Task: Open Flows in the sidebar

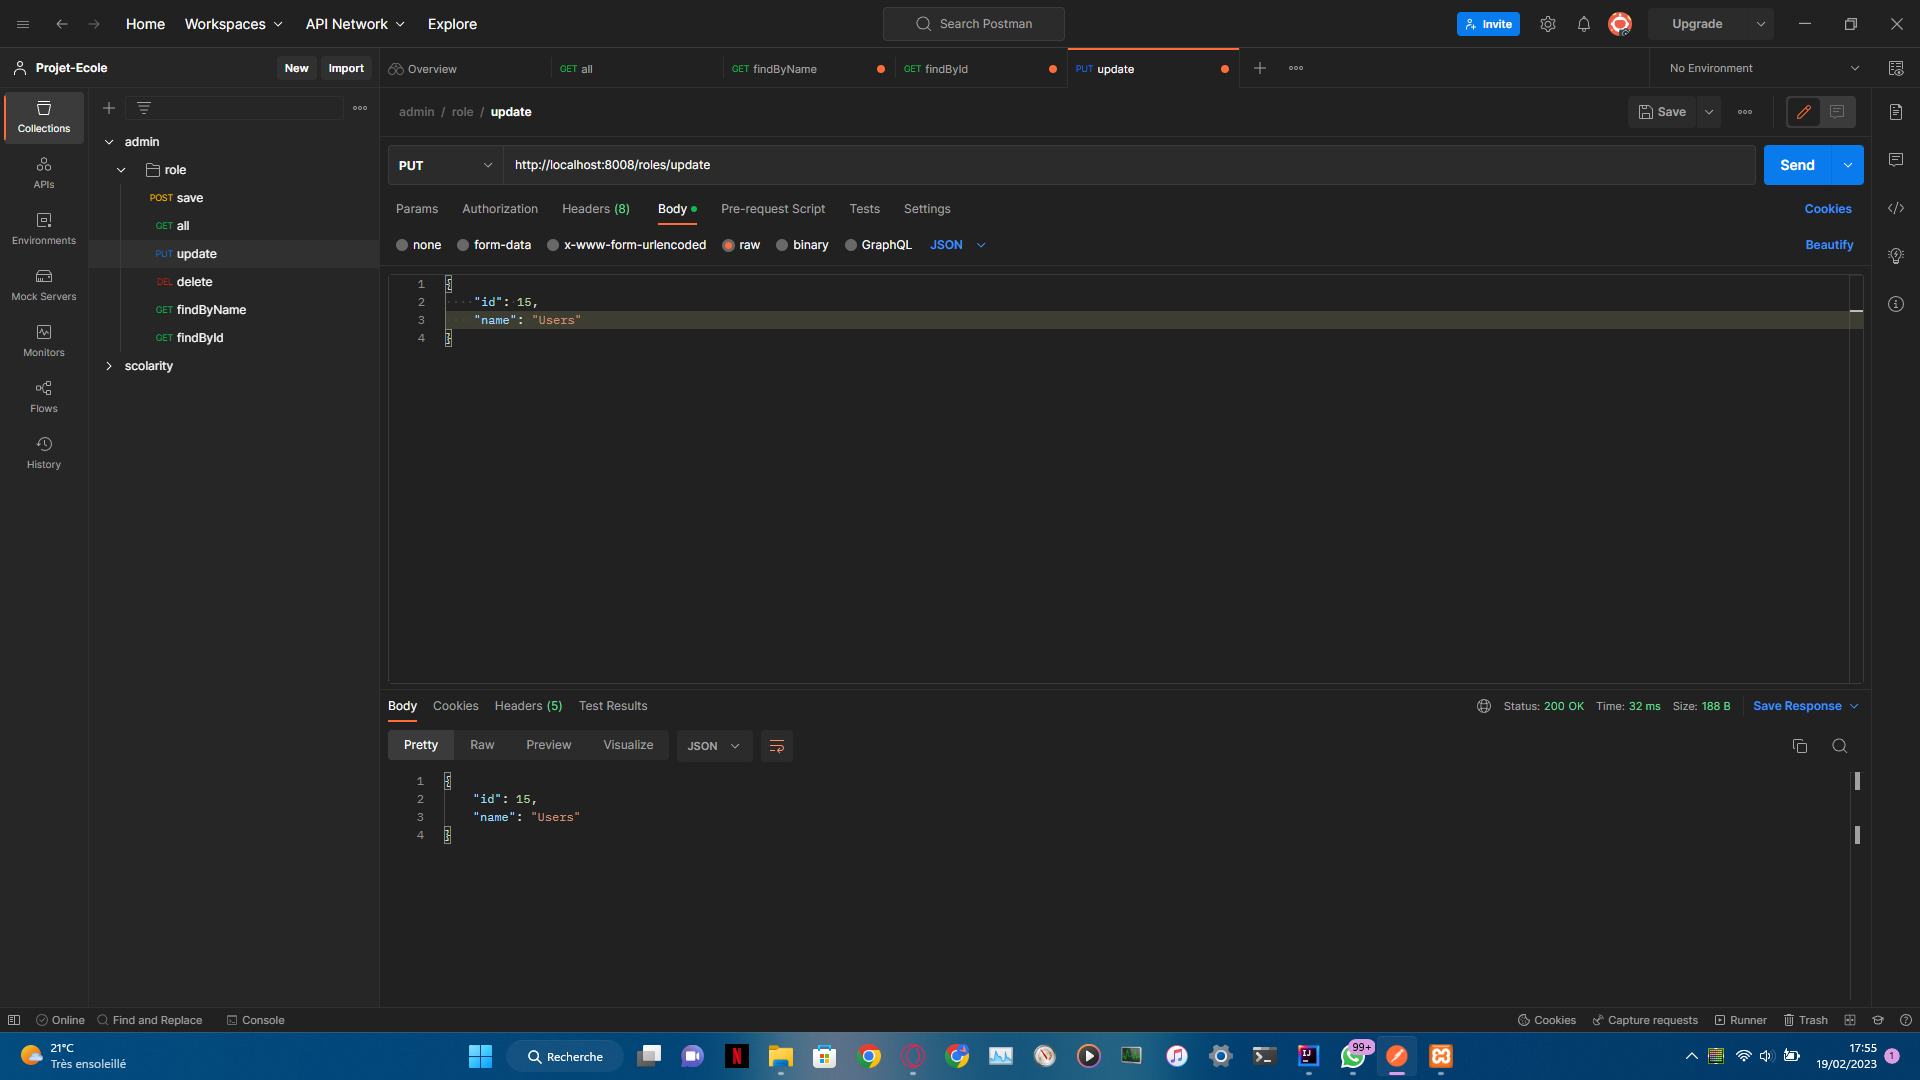Action: (x=44, y=397)
